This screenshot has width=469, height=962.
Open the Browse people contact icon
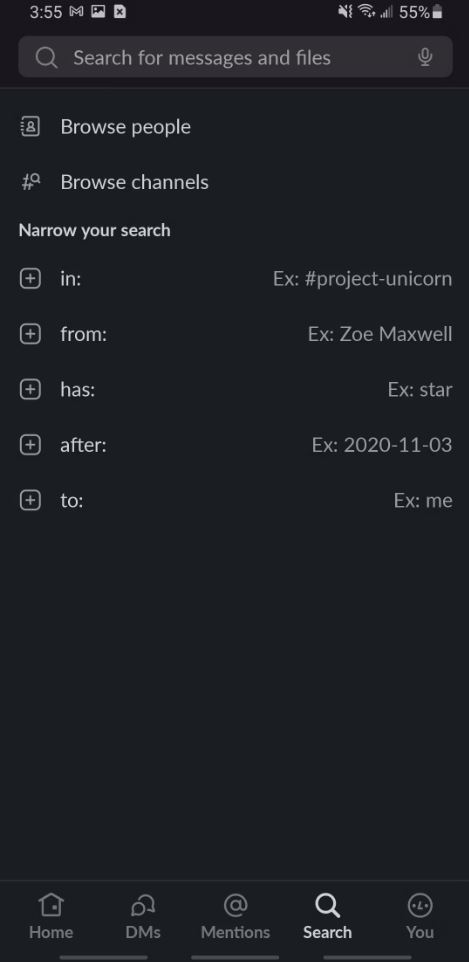30,126
